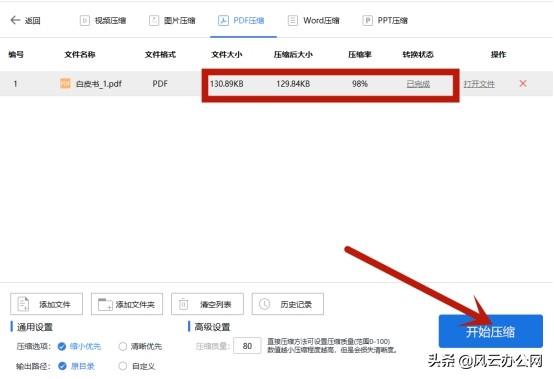
Task: Switch to the 图片压缩 tab
Action: click(x=172, y=20)
